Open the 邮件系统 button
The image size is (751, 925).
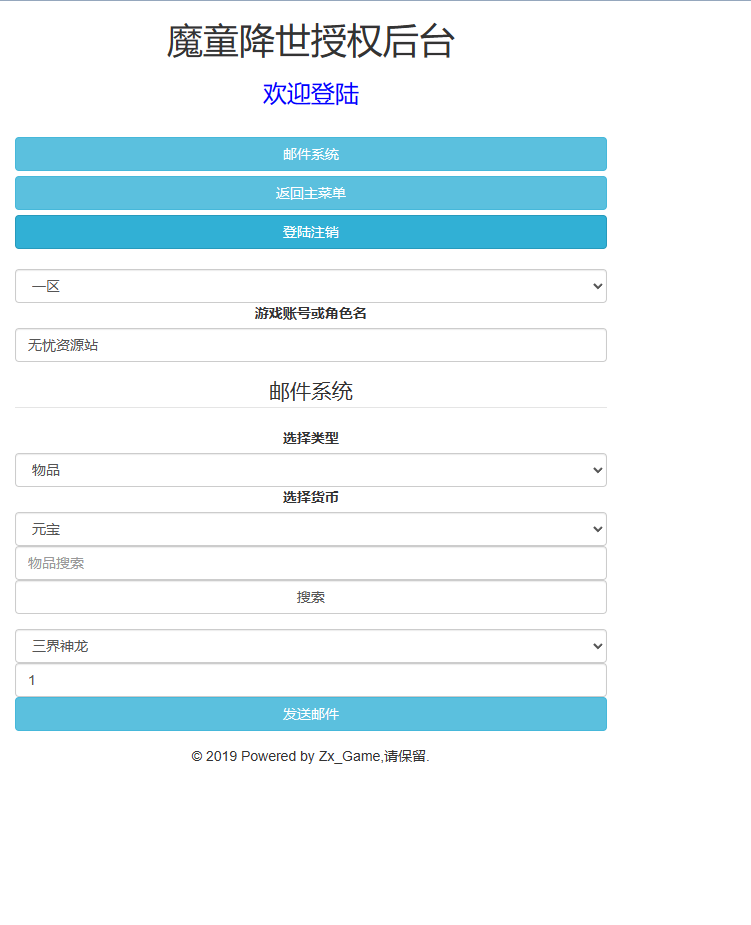click(x=311, y=154)
